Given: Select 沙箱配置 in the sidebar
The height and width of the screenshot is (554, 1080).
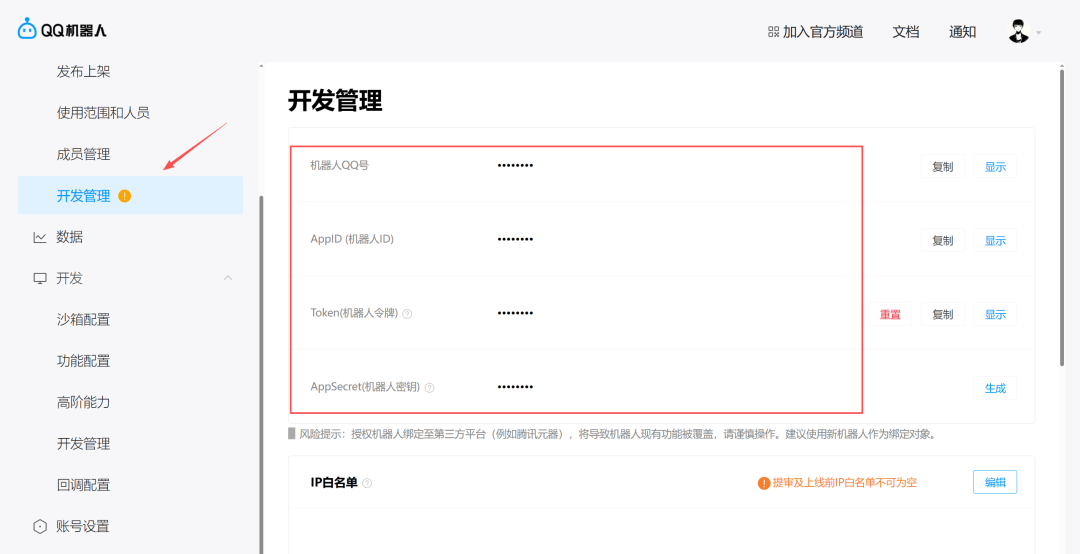Looking at the screenshot, I should 83,320.
